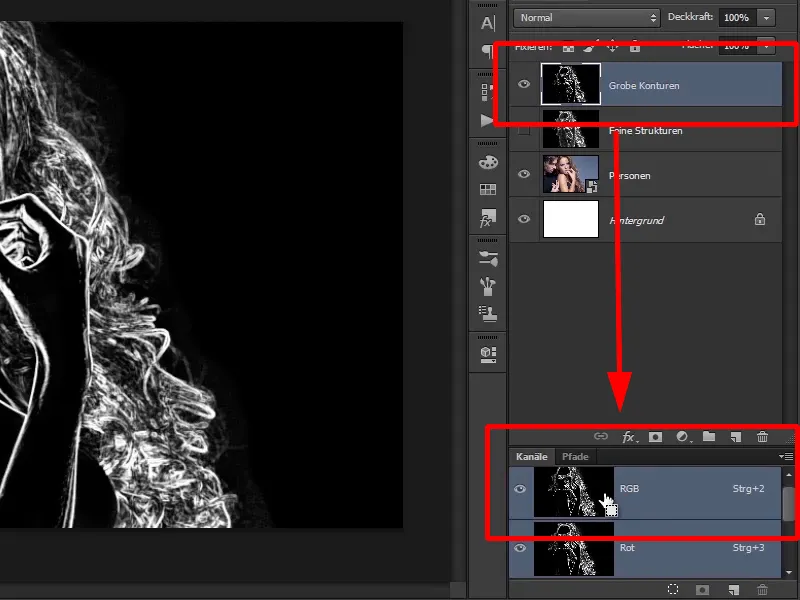
Task: Open the Character panel icon
Action: pyautogui.click(x=488, y=23)
